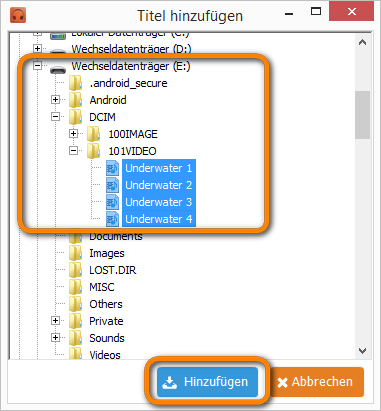Collapse the DCIM folder node
The height and width of the screenshot is (411, 381).
pos(56,117)
